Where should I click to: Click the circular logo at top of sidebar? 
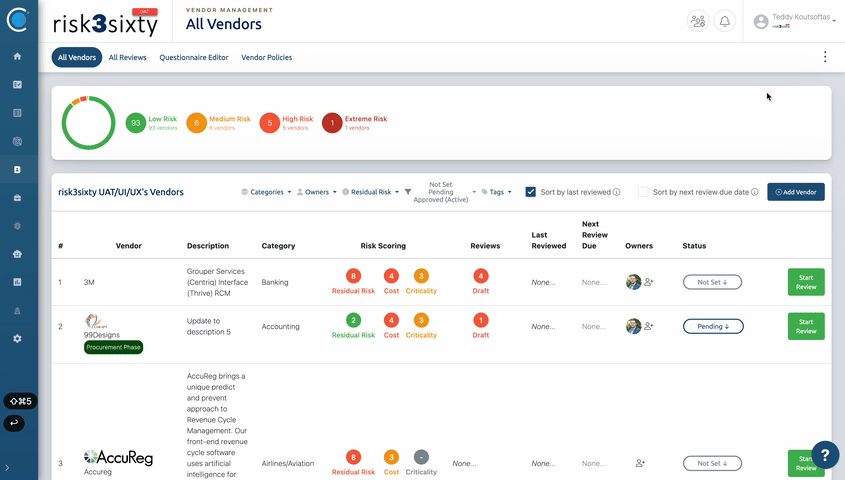point(17,19)
